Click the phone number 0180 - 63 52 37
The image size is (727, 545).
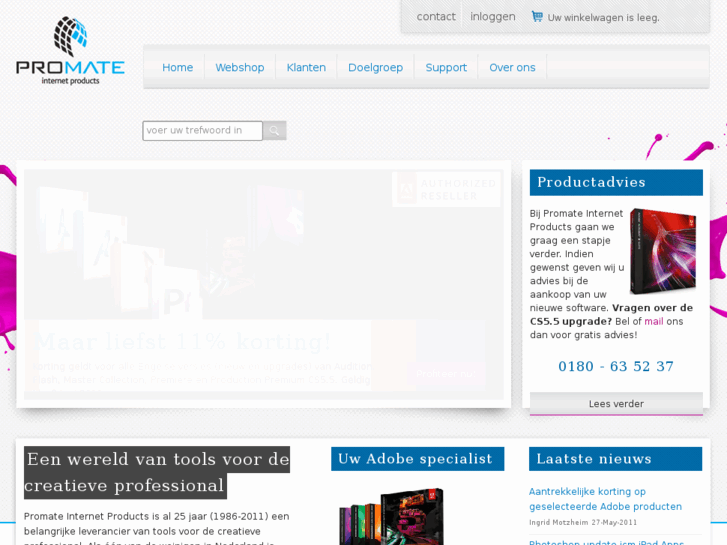point(616,366)
